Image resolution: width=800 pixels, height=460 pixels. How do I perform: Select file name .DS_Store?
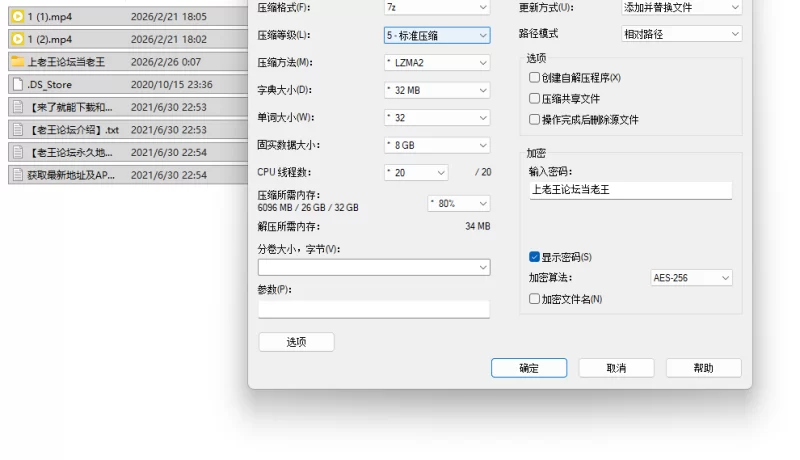tap(49, 85)
